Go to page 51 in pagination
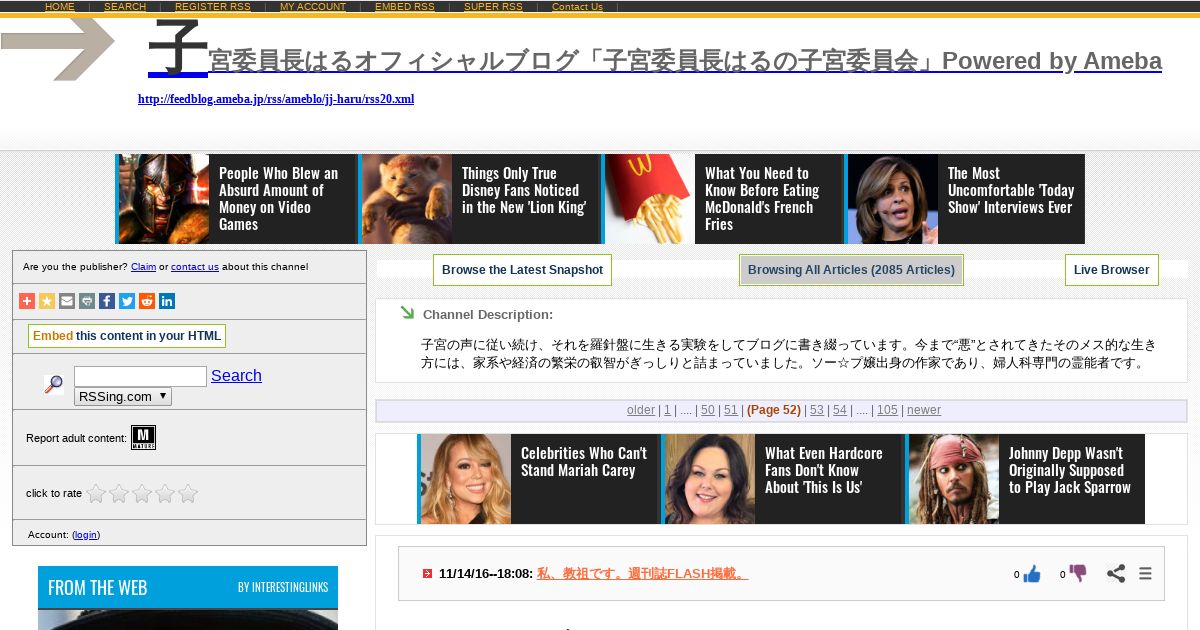The height and width of the screenshot is (630, 1200). click(731, 410)
